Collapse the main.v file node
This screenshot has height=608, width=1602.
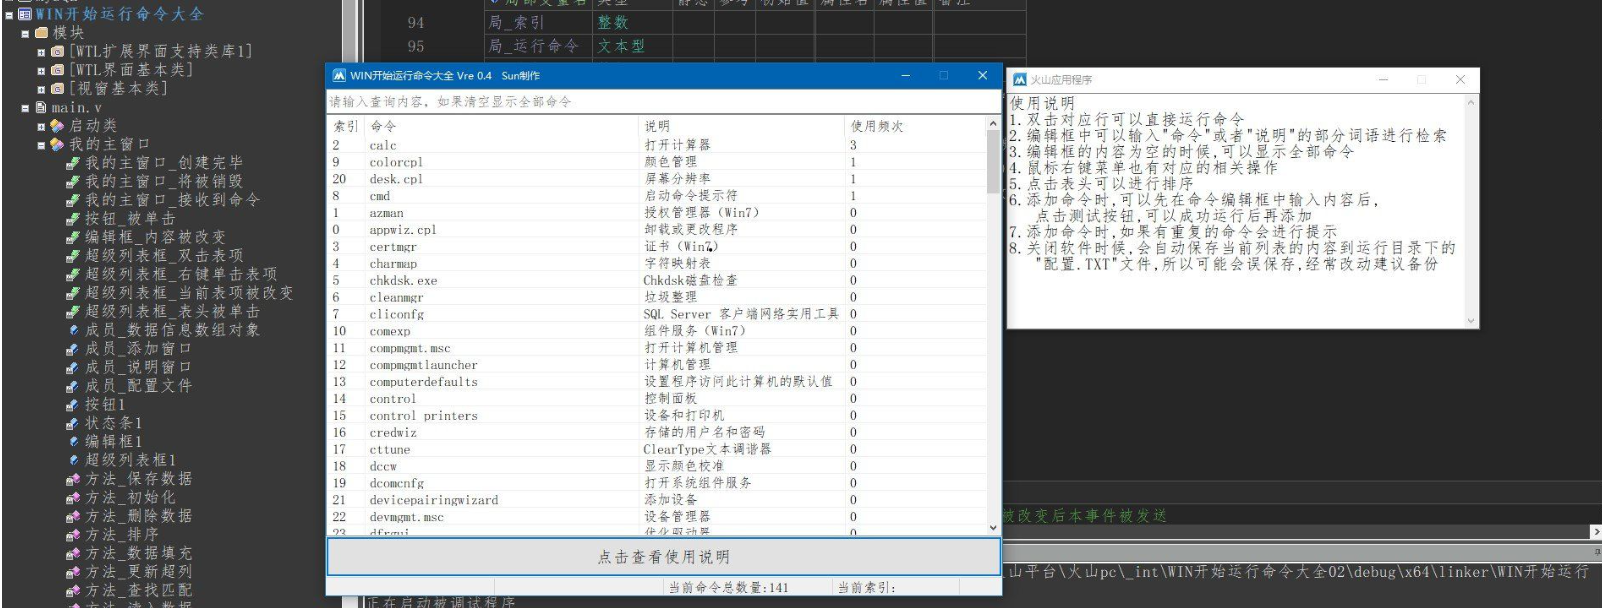pyautogui.click(x=25, y=107)
